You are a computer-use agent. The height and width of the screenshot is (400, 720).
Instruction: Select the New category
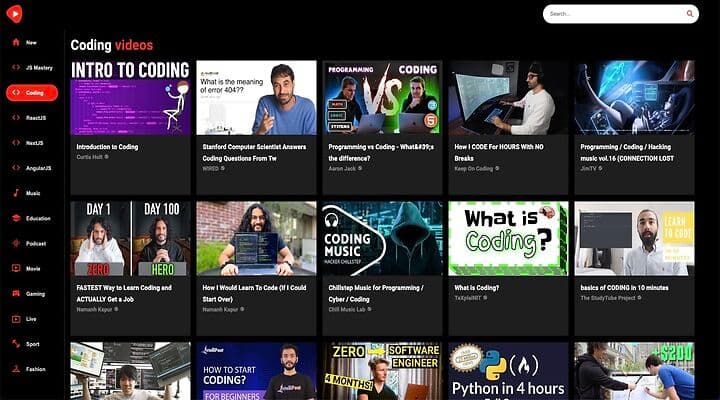point(32,42)
